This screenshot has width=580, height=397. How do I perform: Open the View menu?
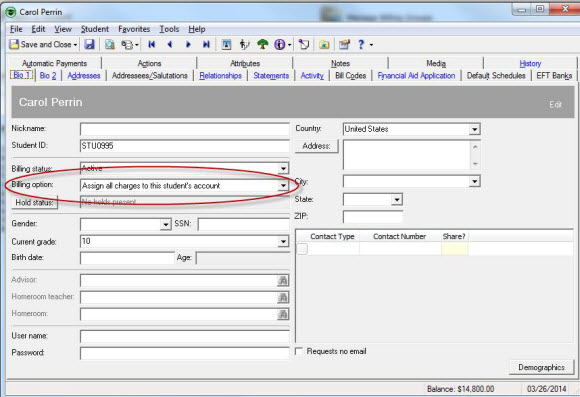click(63, 29)
